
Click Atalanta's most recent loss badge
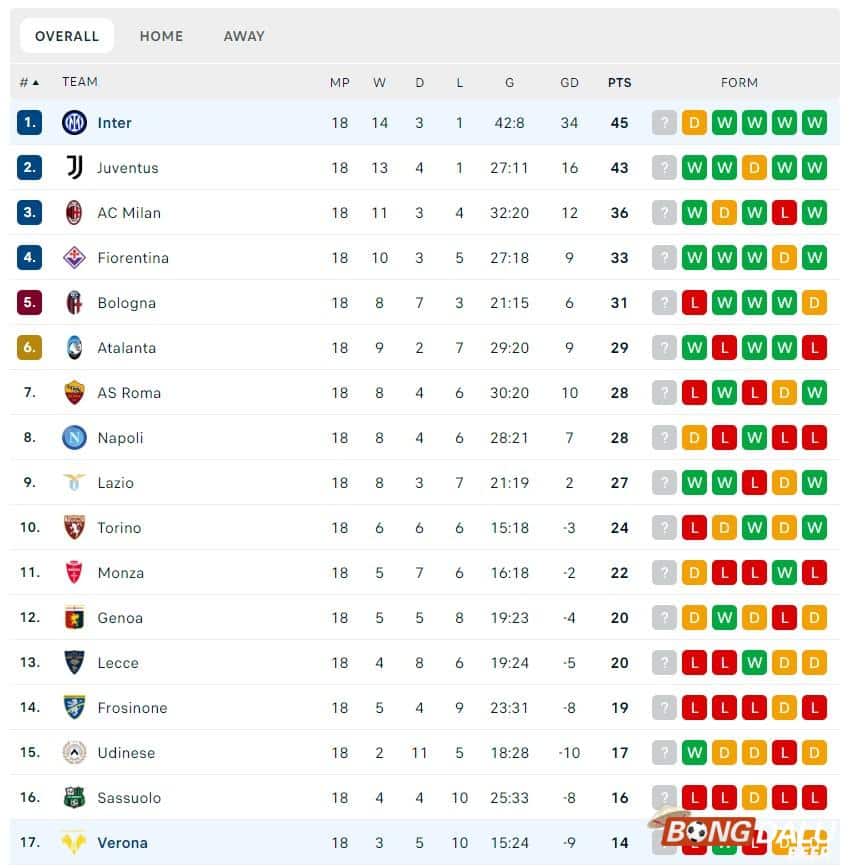click(815, 347)
